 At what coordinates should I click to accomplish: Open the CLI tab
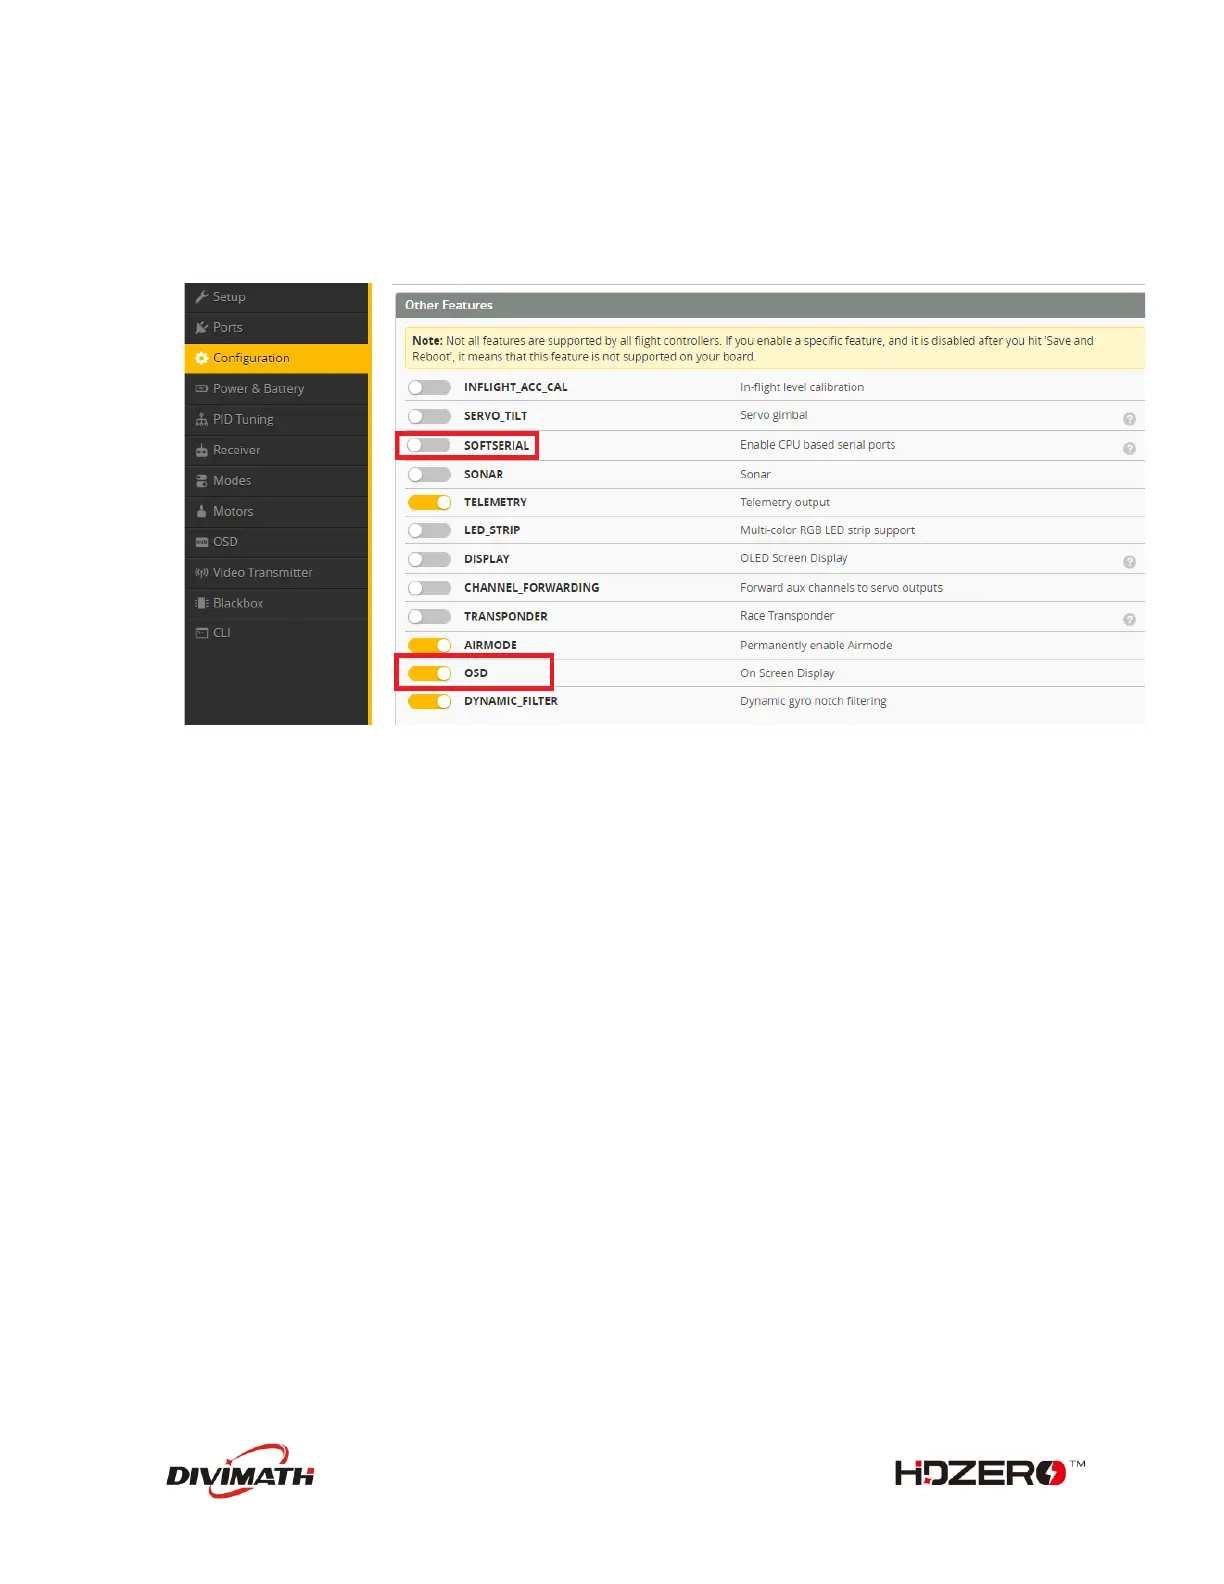pyautogui.click(x=277, y=633)
